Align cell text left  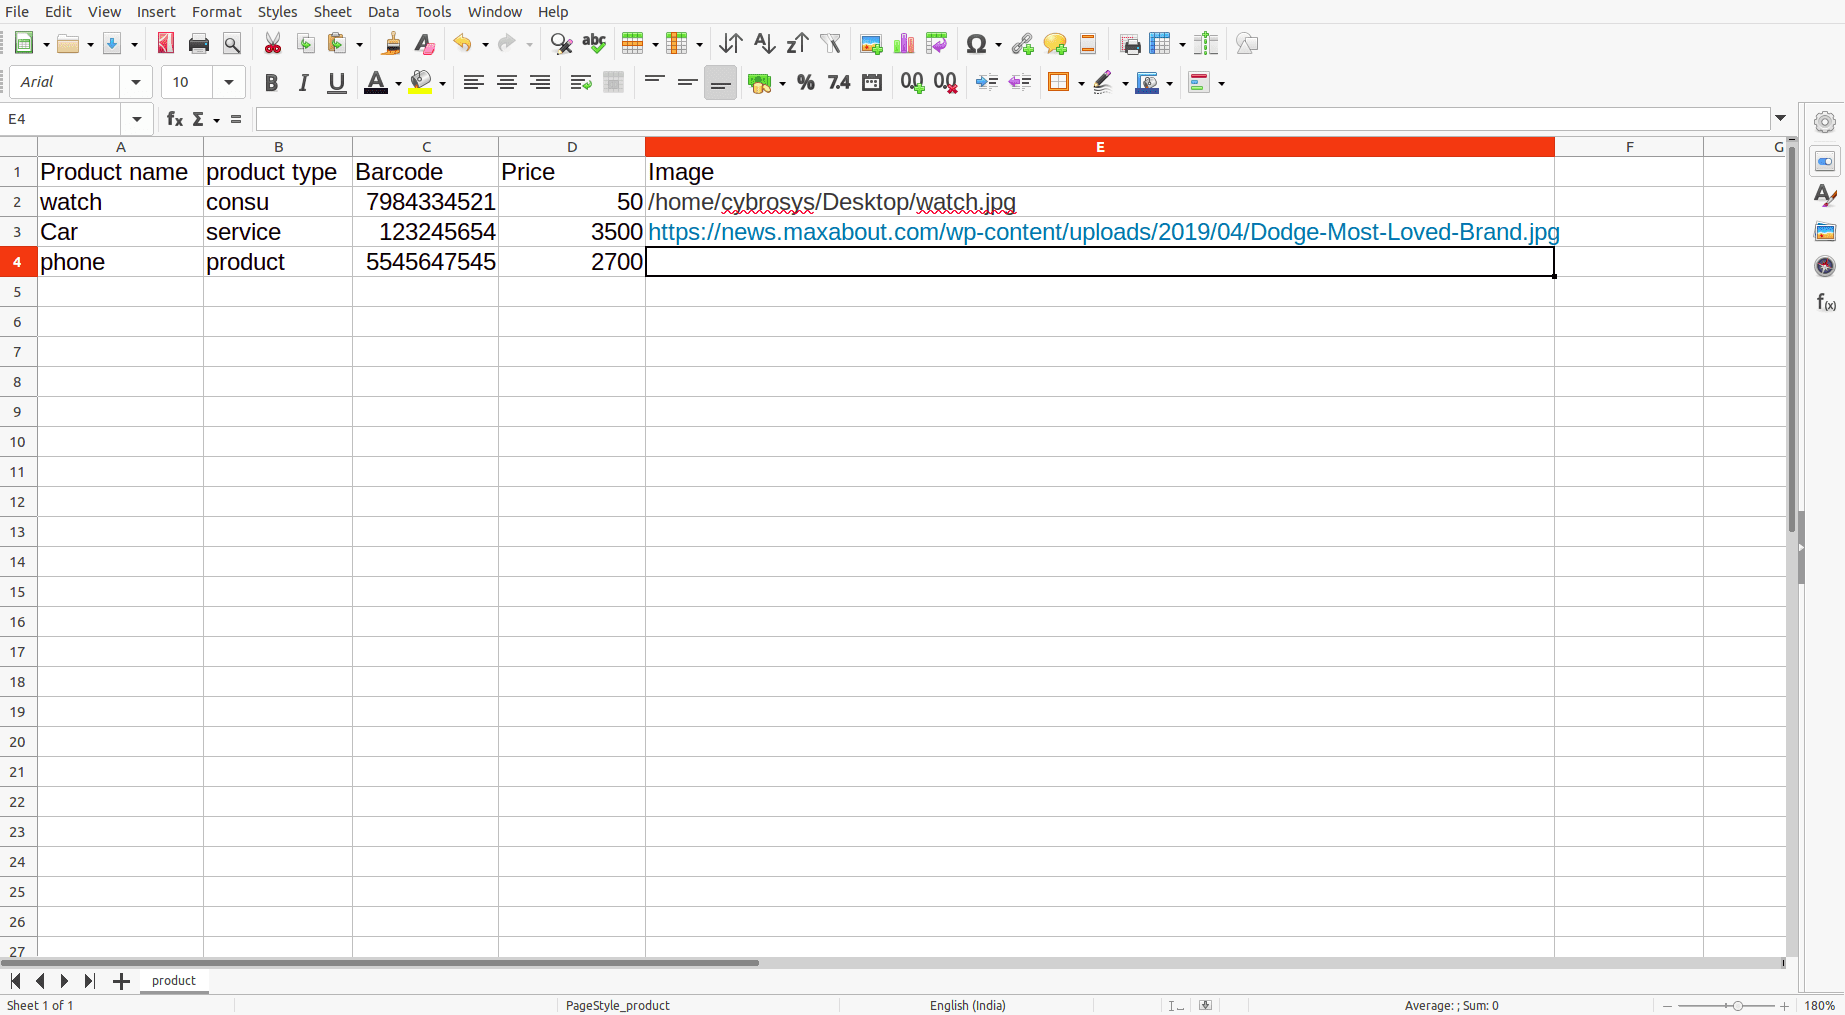click(x=473, y=82)
